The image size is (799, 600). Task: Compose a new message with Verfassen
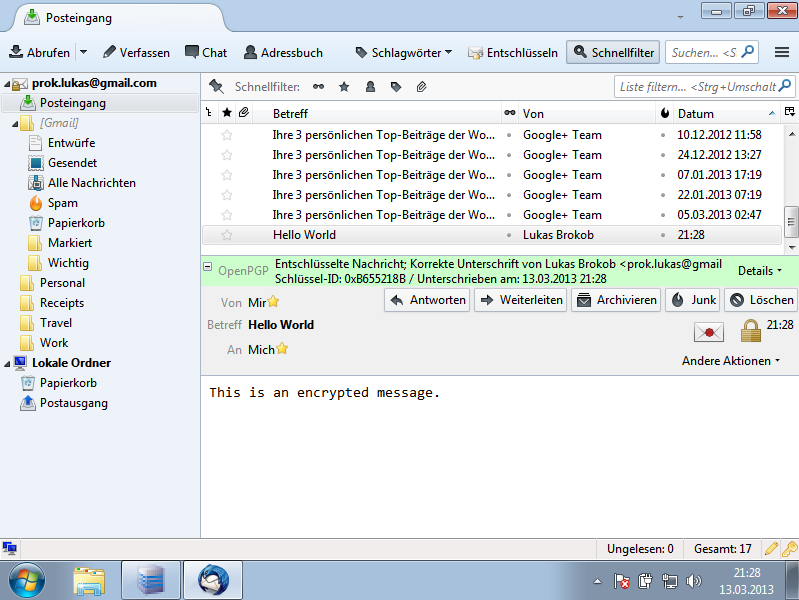(136, 53)
